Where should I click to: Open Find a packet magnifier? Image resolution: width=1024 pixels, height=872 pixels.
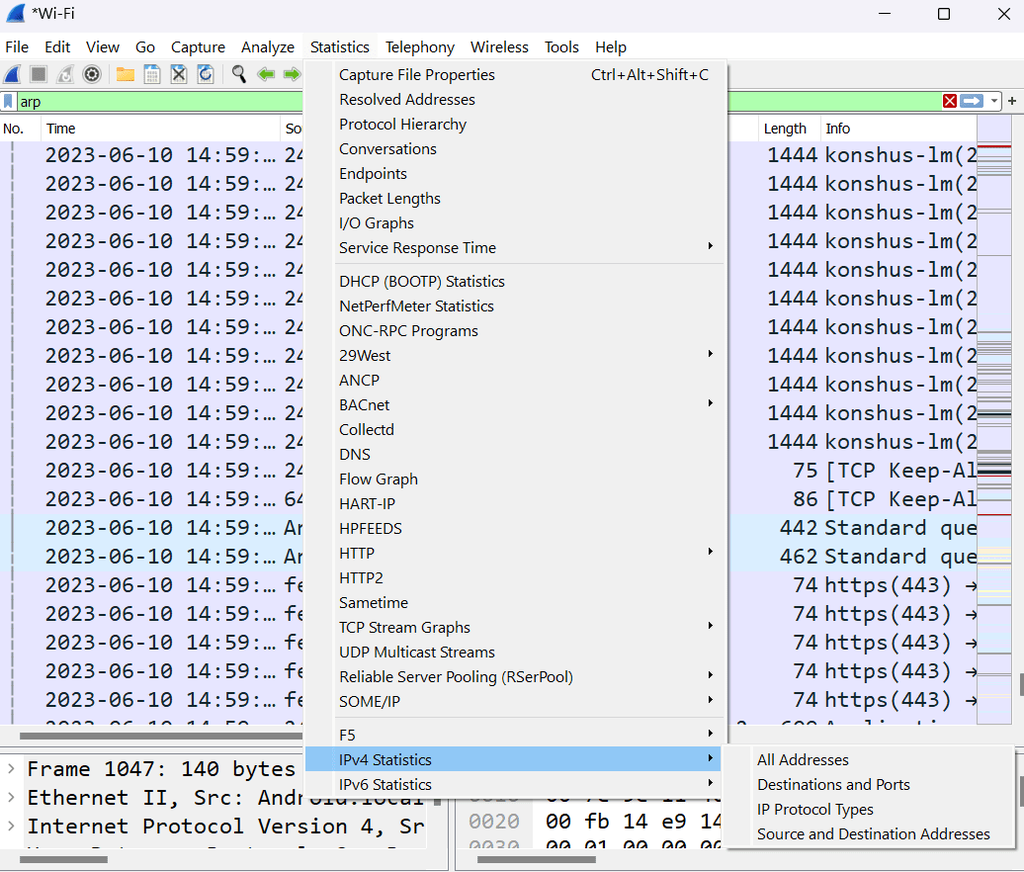click(239, 74)
